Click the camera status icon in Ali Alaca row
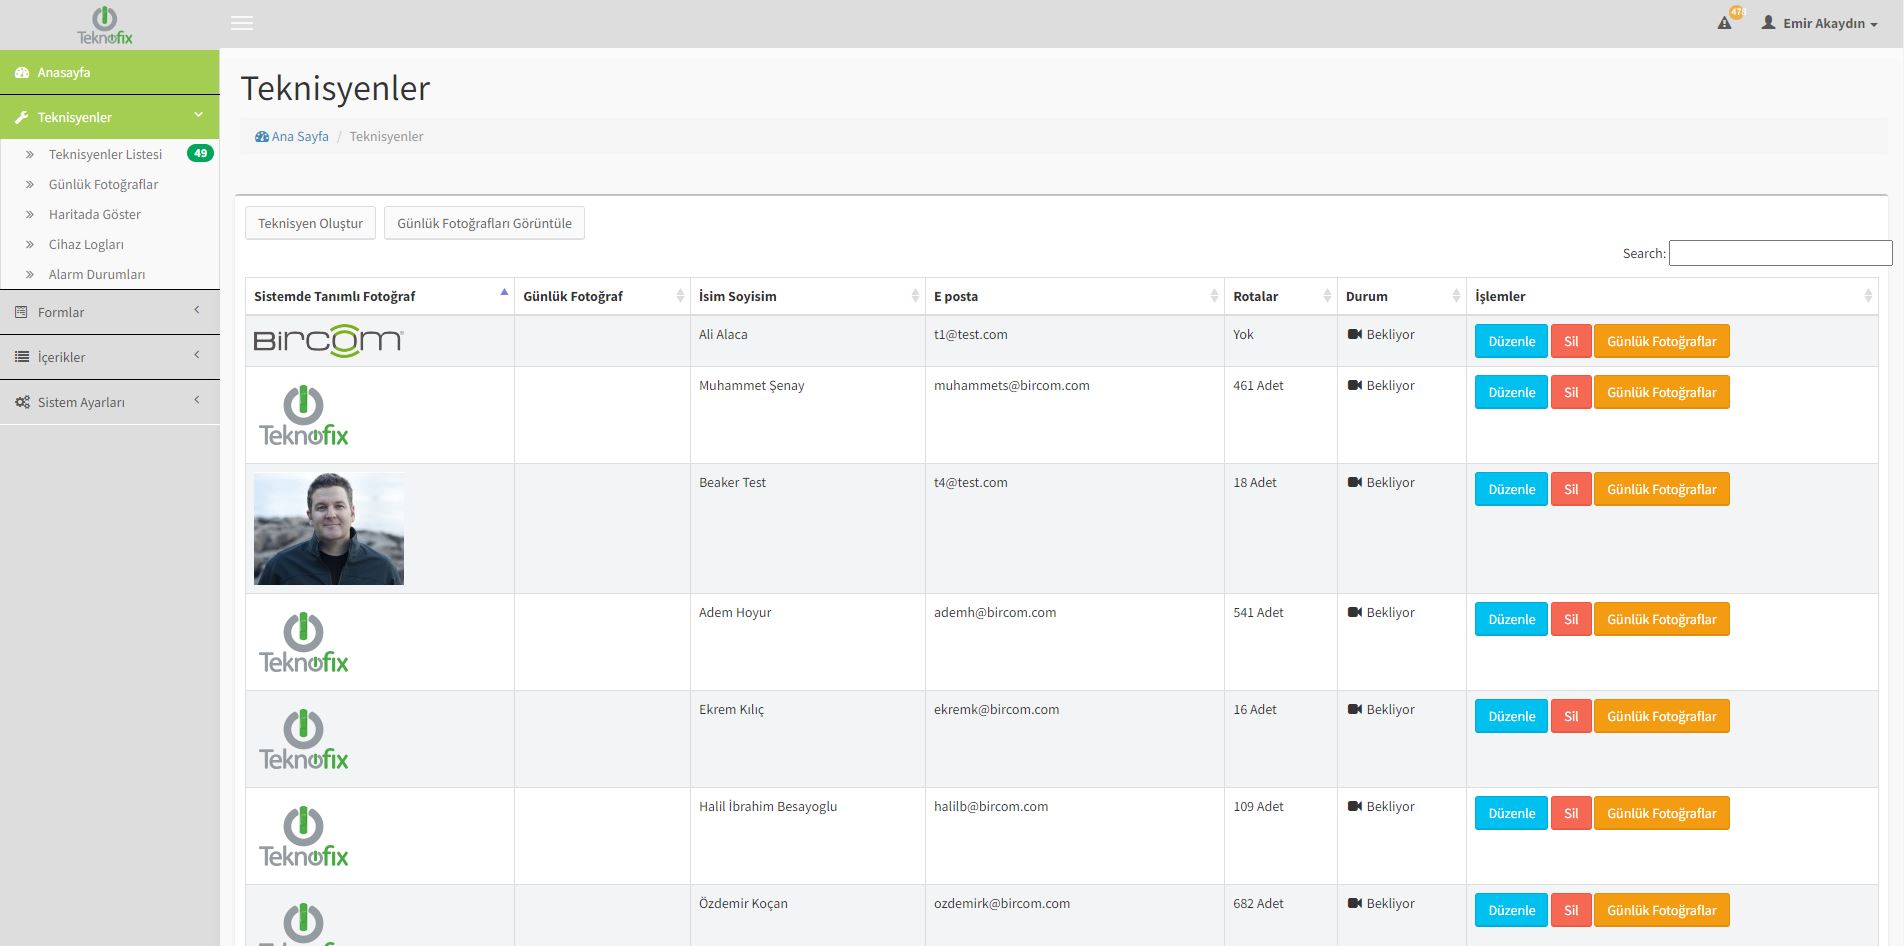Screen dimensions: 1904x946 (x=1355, y=335)
